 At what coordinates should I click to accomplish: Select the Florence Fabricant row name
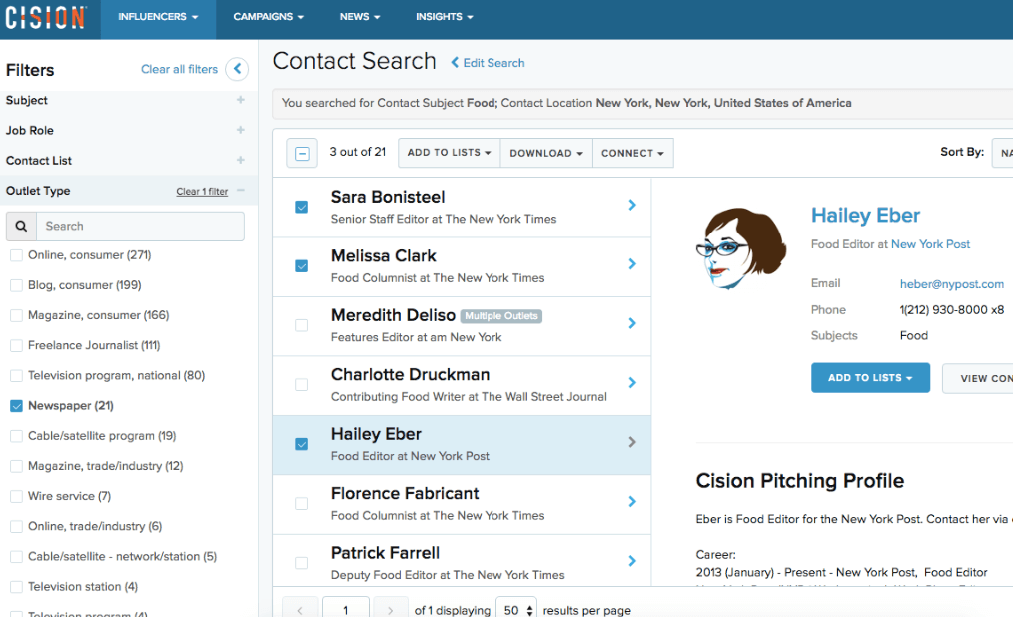[405, 494]
